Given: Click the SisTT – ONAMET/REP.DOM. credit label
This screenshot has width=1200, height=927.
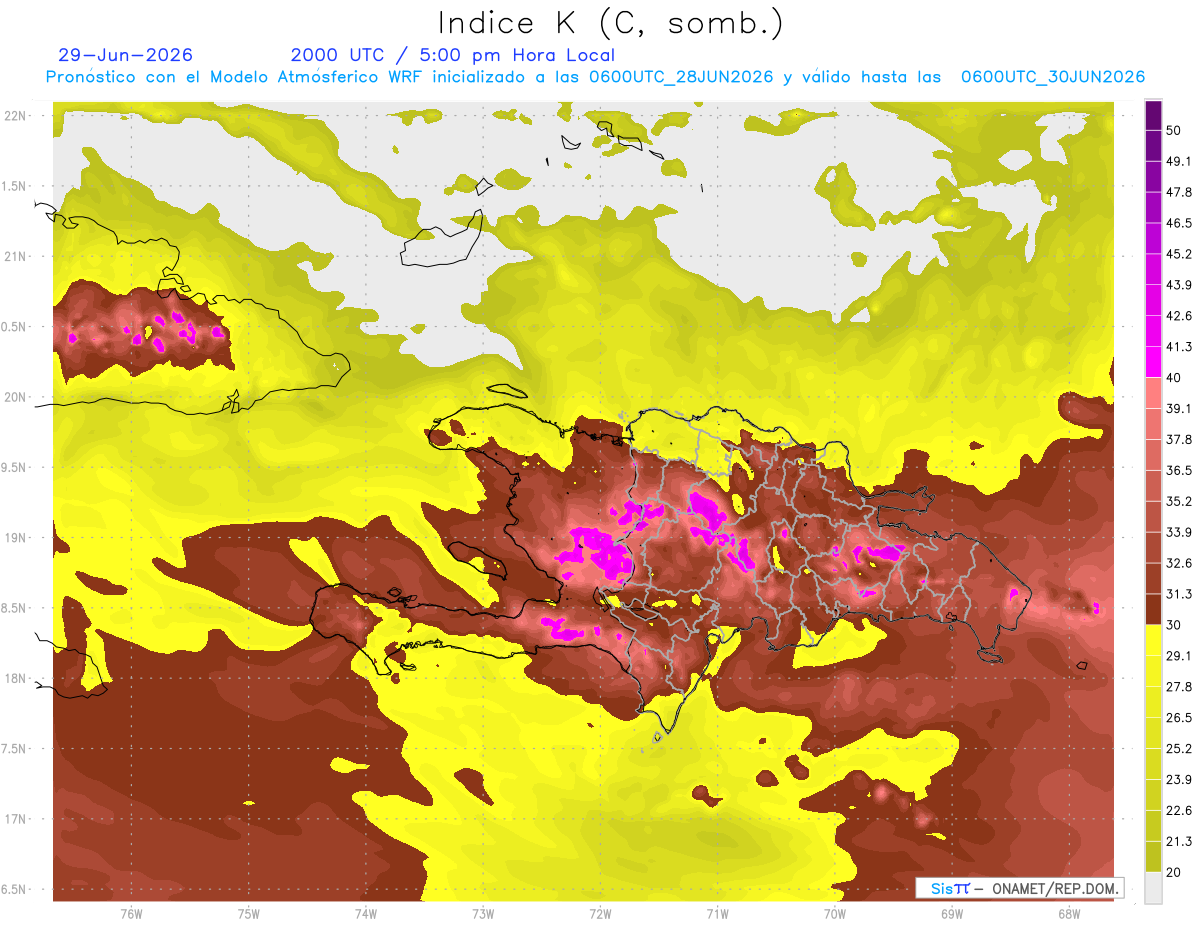Looking at the screenshot, I should (1019, 888).
